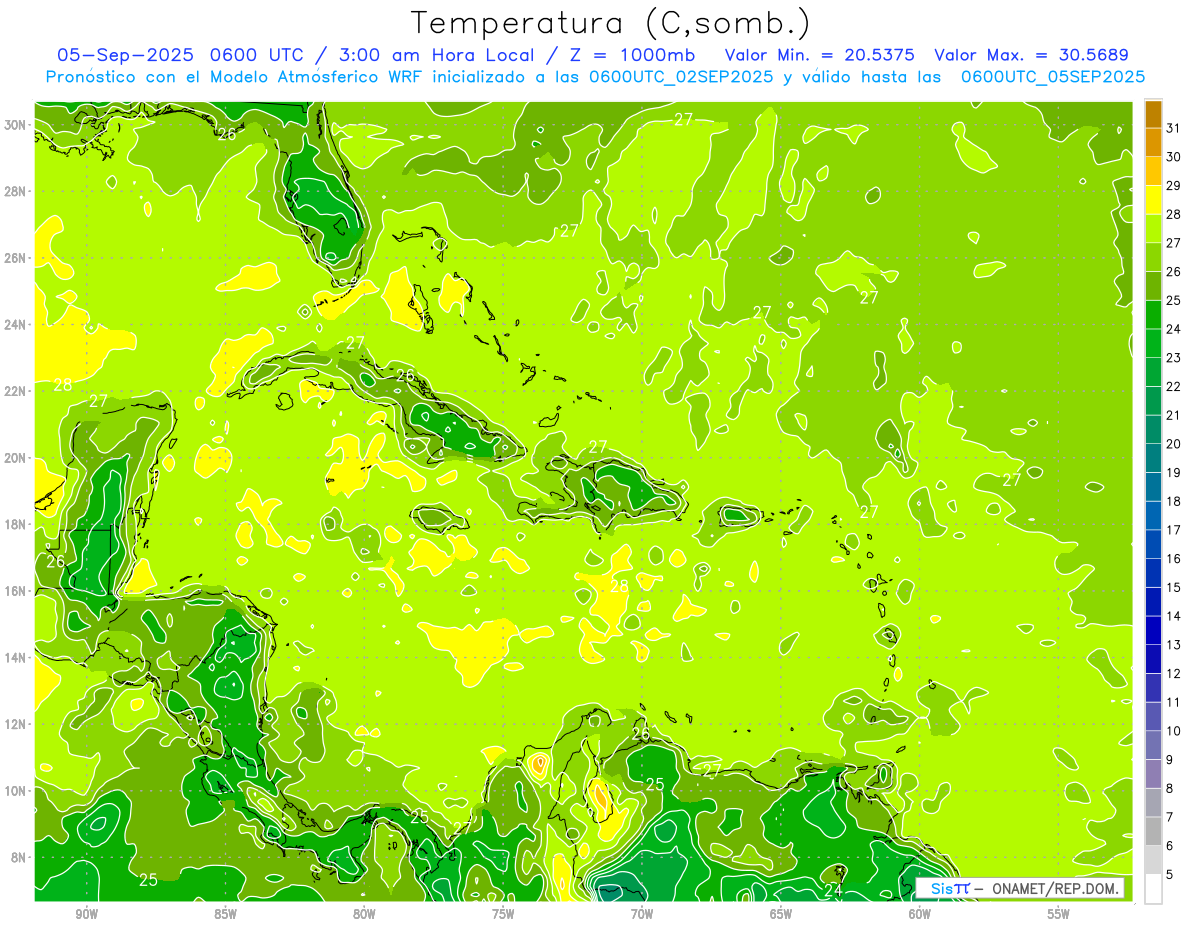This screenshot has height=927, width=1200.
Task: Pick the lime colorbar segment between 27 and 28
Action: [1153, 229]
